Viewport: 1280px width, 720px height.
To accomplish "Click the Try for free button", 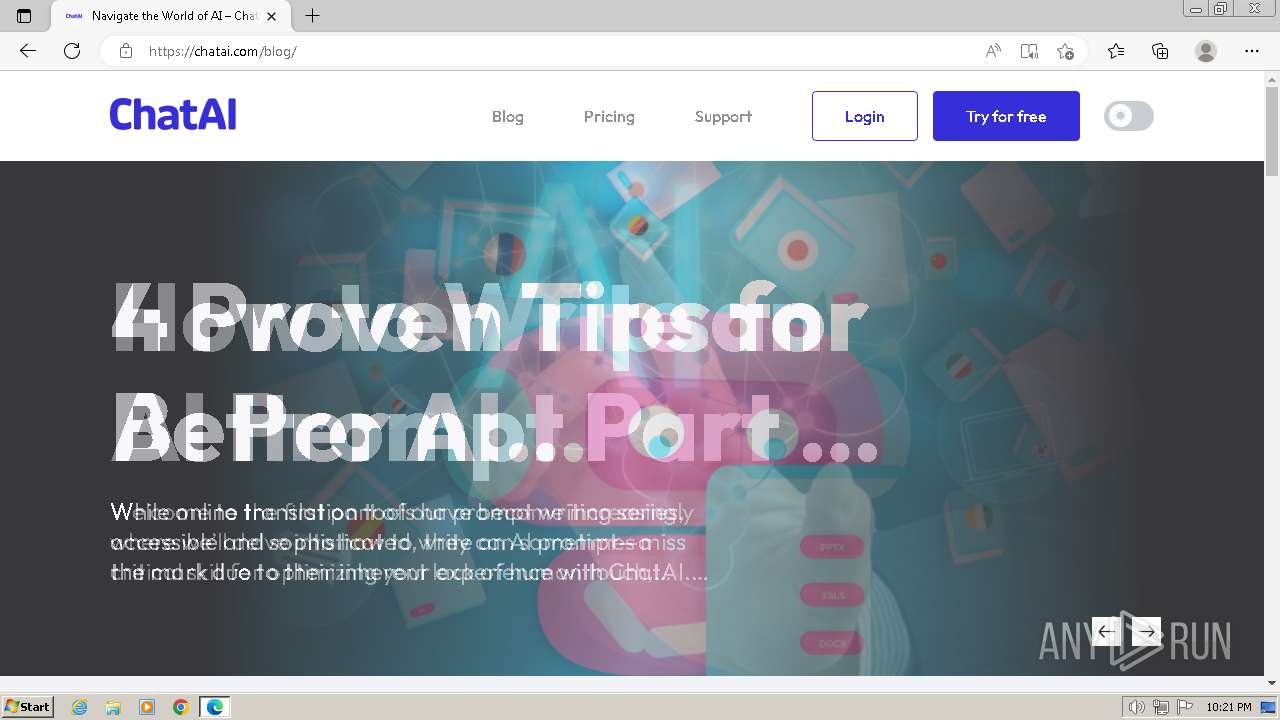I will click(1006, 116).
